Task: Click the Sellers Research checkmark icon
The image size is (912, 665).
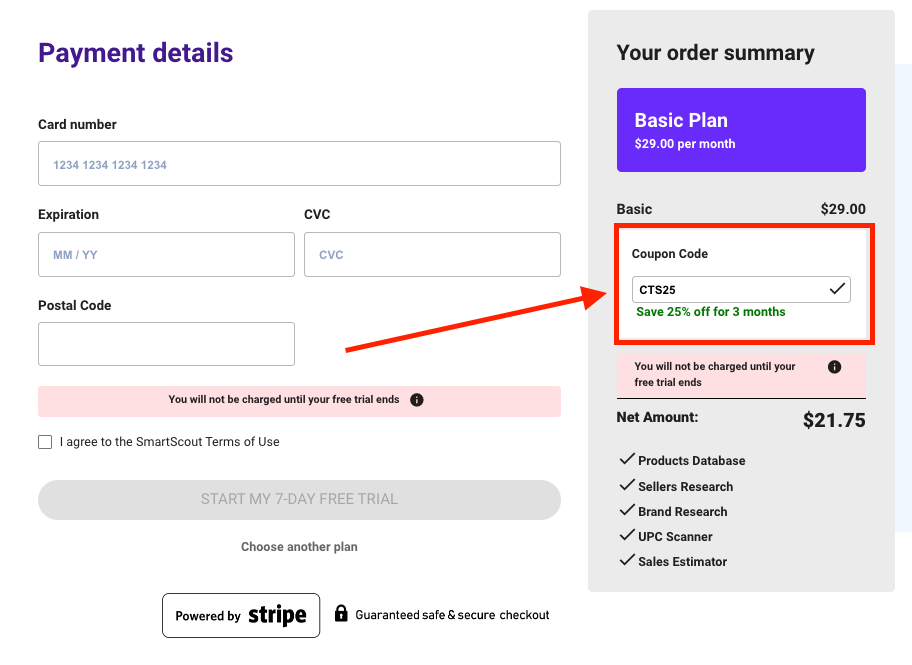Action: point(627,485)
